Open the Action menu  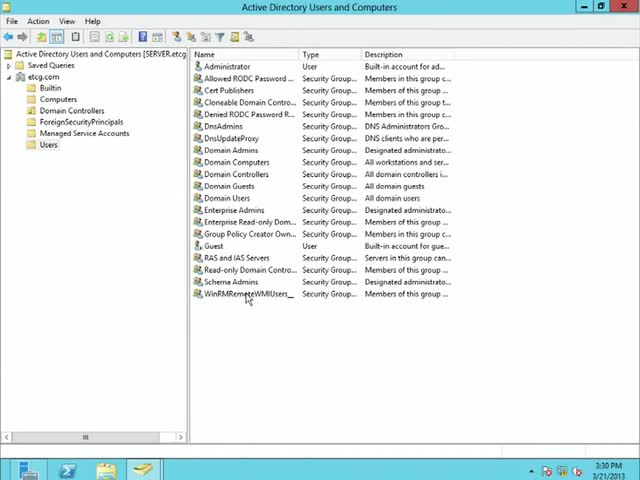(38, 21)
